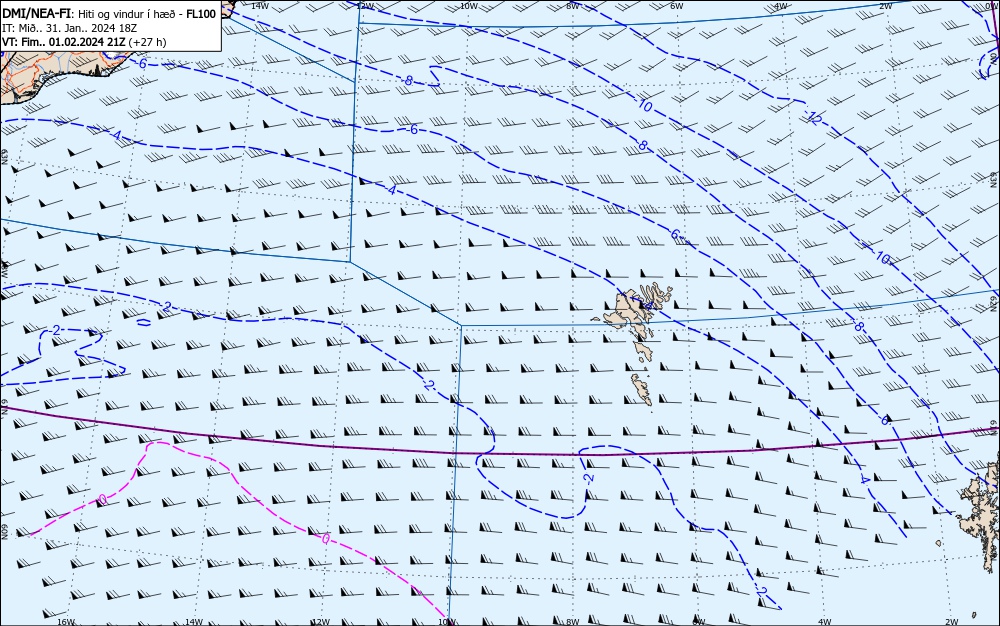Click the "60N" latitude label on the left edge
Viewport: 1000px width, 626px height.
(x=4, y=532)
